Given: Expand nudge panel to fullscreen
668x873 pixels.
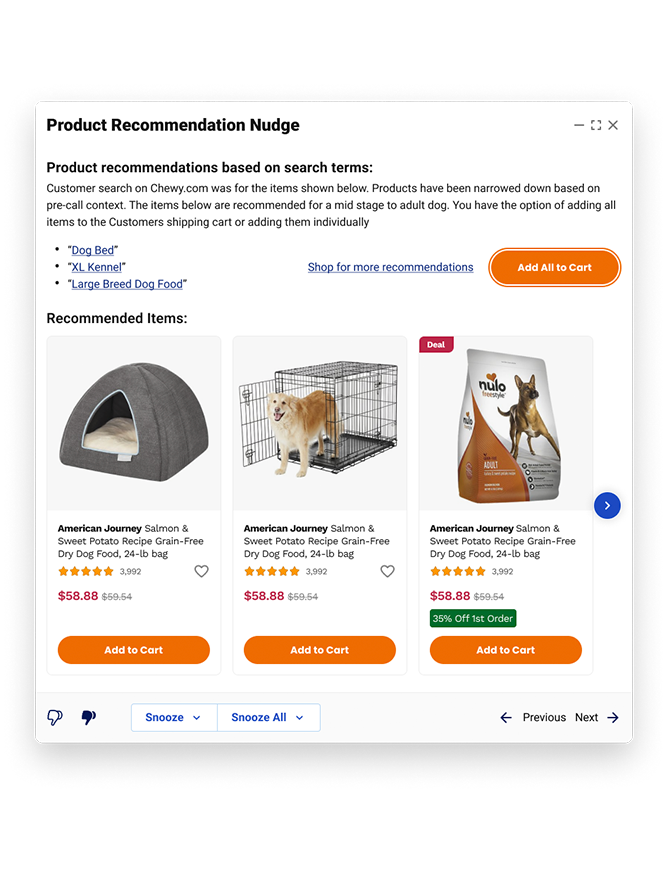Looking at the screenshot, I should [x=596, y=125].
